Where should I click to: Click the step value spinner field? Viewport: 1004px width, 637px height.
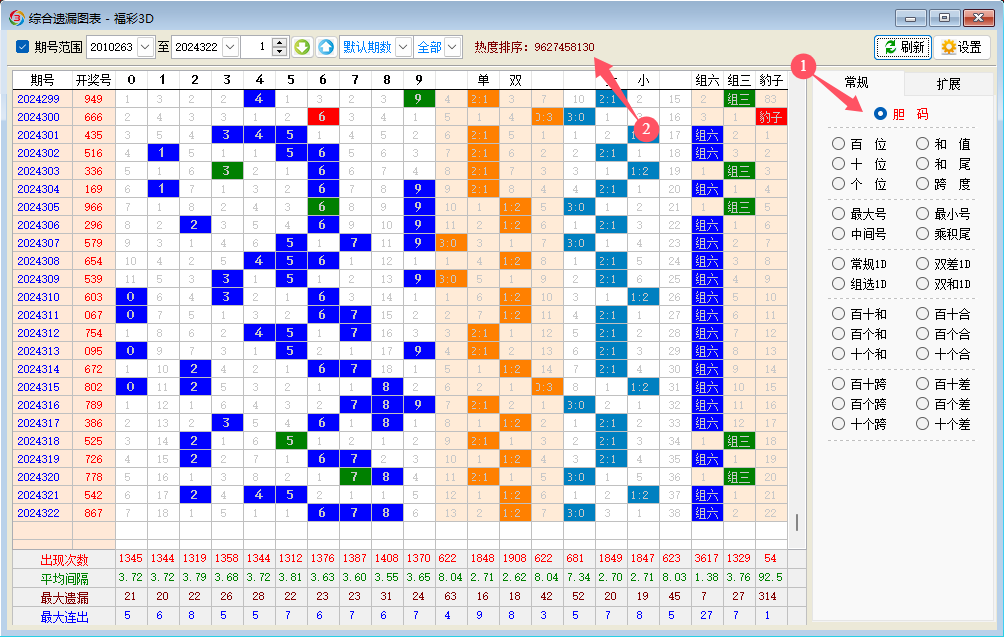255,47
